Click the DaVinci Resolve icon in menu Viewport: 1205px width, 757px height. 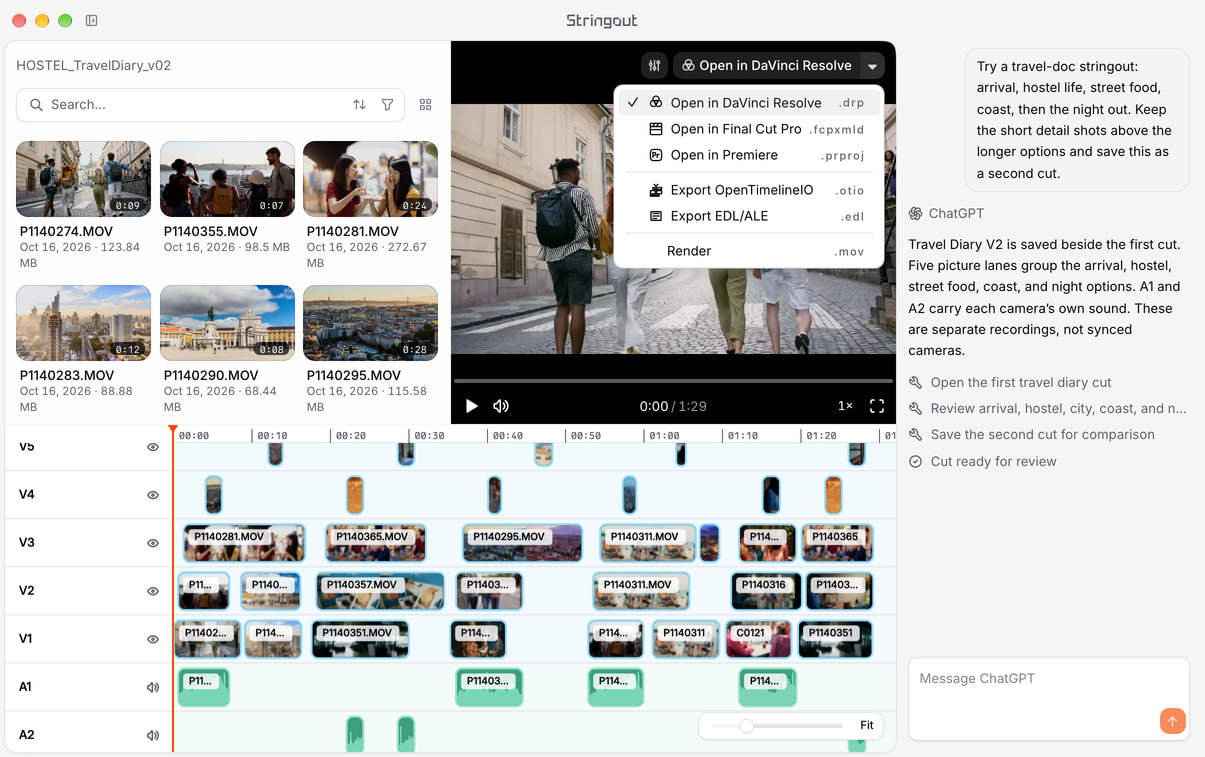[656, 102]
